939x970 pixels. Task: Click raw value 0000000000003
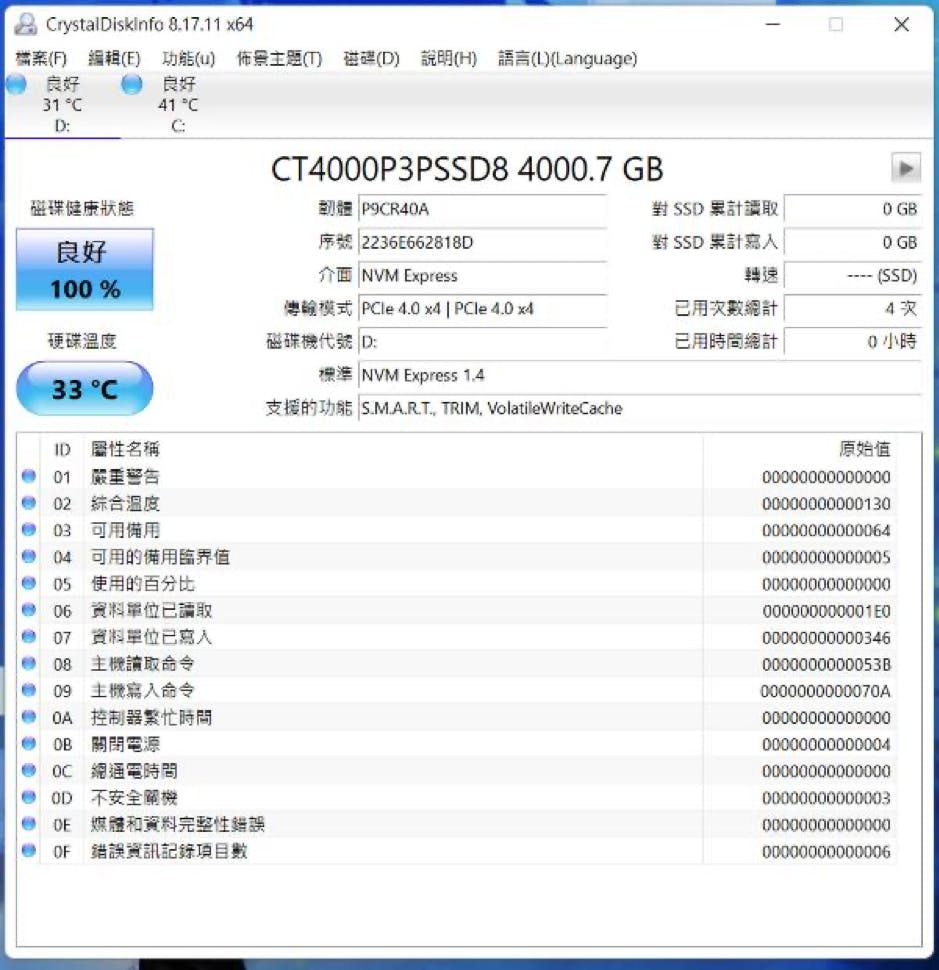point(826,799)
